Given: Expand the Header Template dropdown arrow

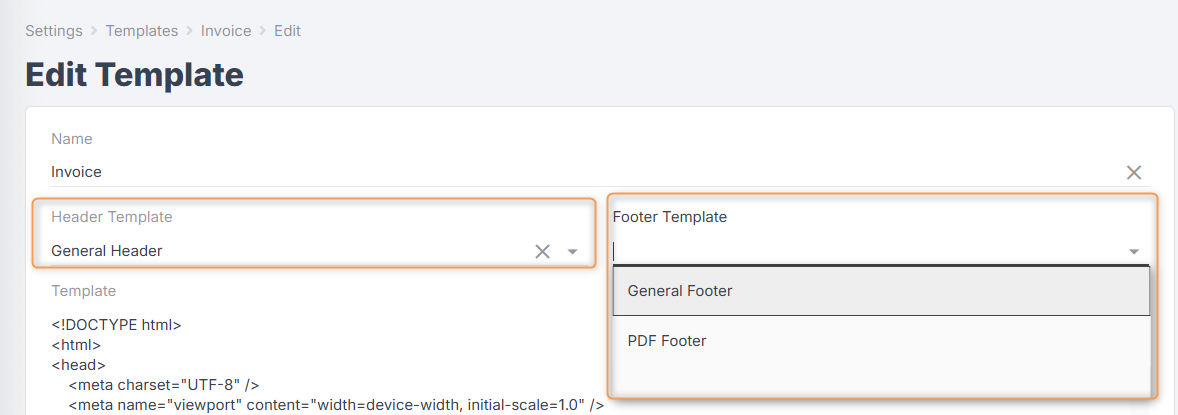Looking at the screenshot, I should click(573, 251).
